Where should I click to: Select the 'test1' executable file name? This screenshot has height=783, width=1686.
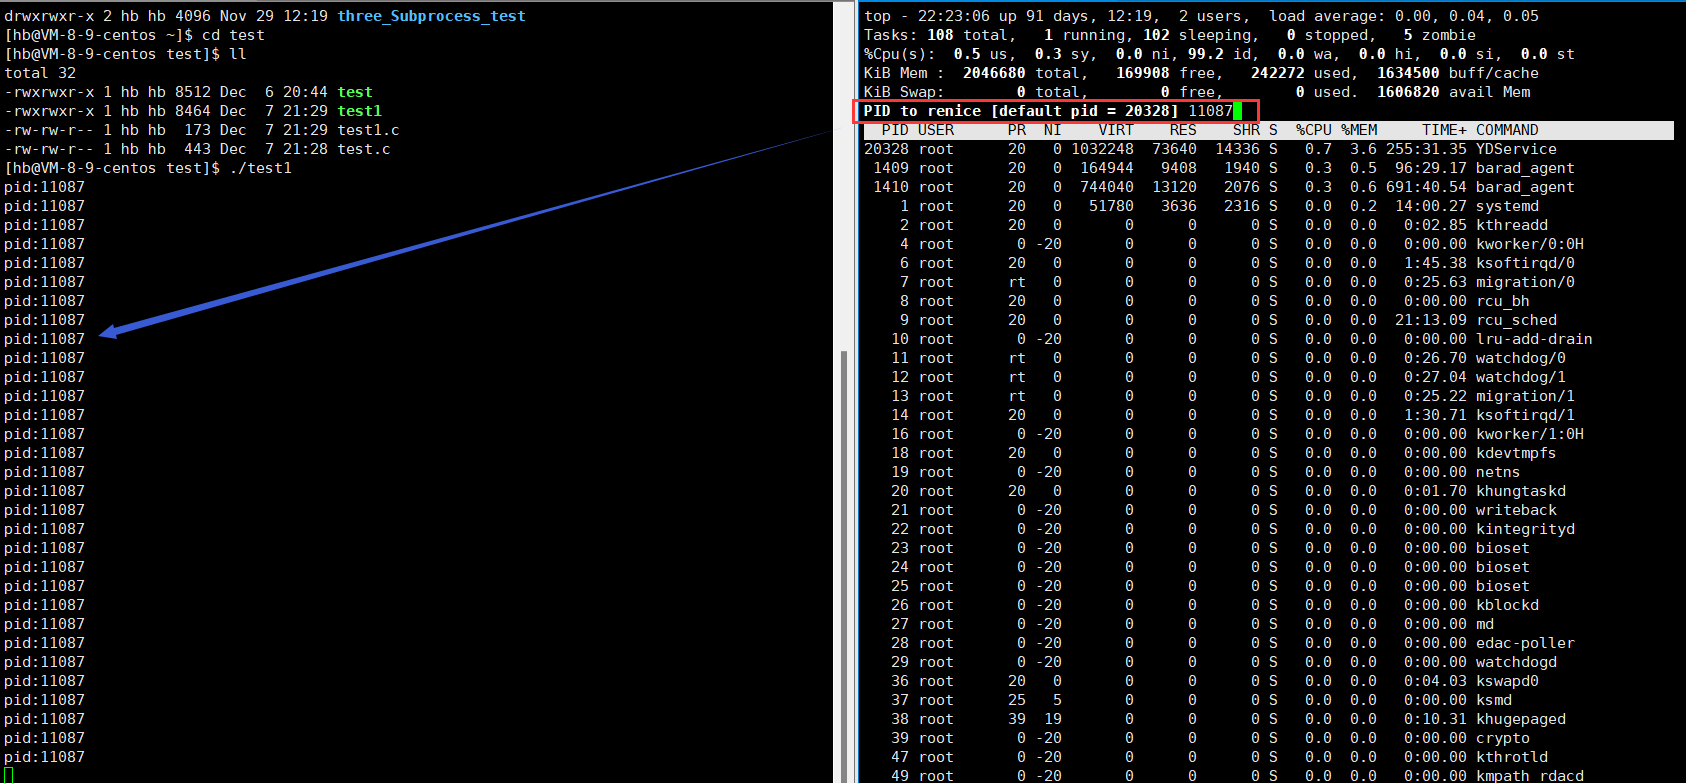click(359, 111)
